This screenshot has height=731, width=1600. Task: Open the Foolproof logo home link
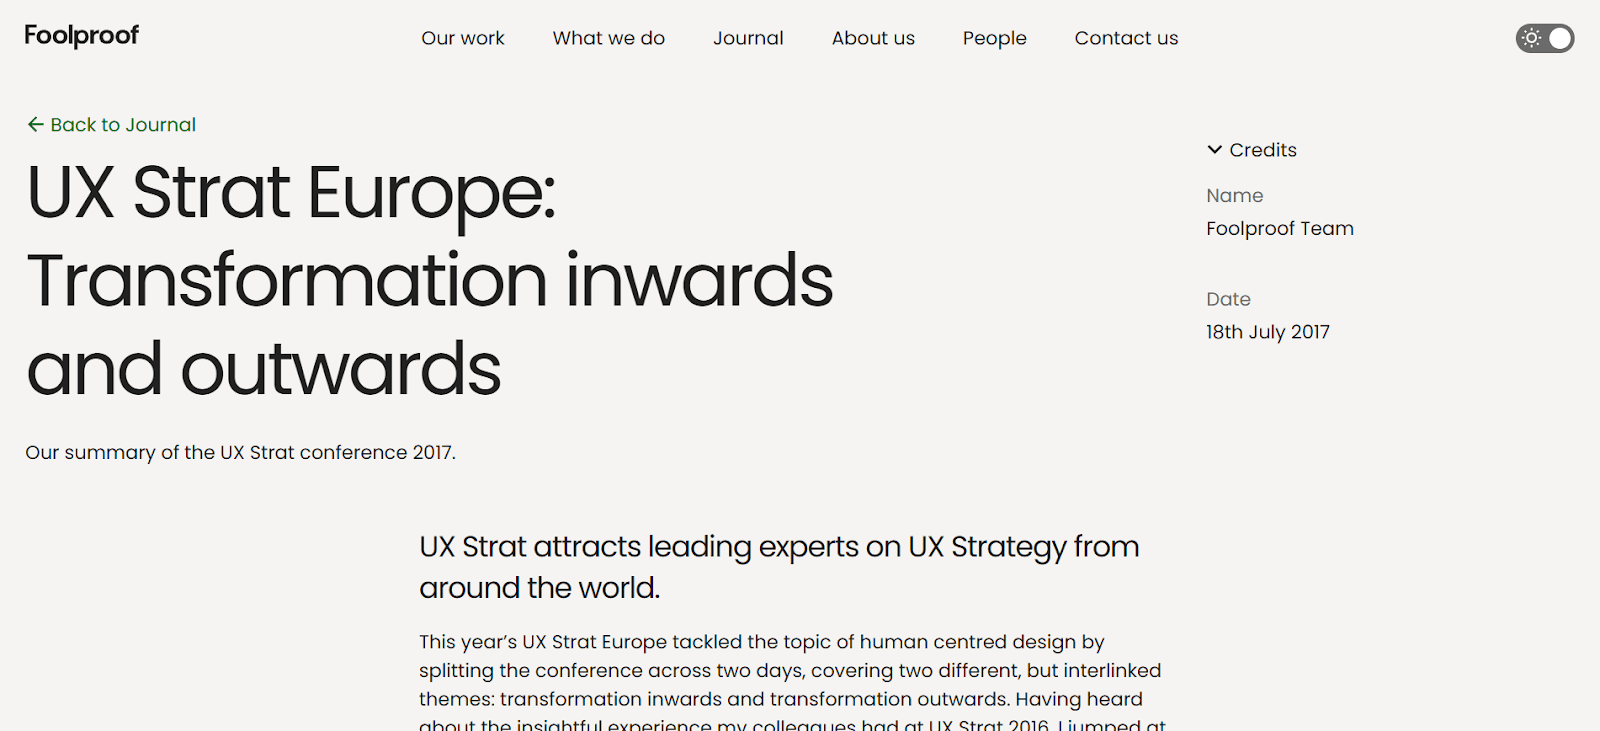82,36
